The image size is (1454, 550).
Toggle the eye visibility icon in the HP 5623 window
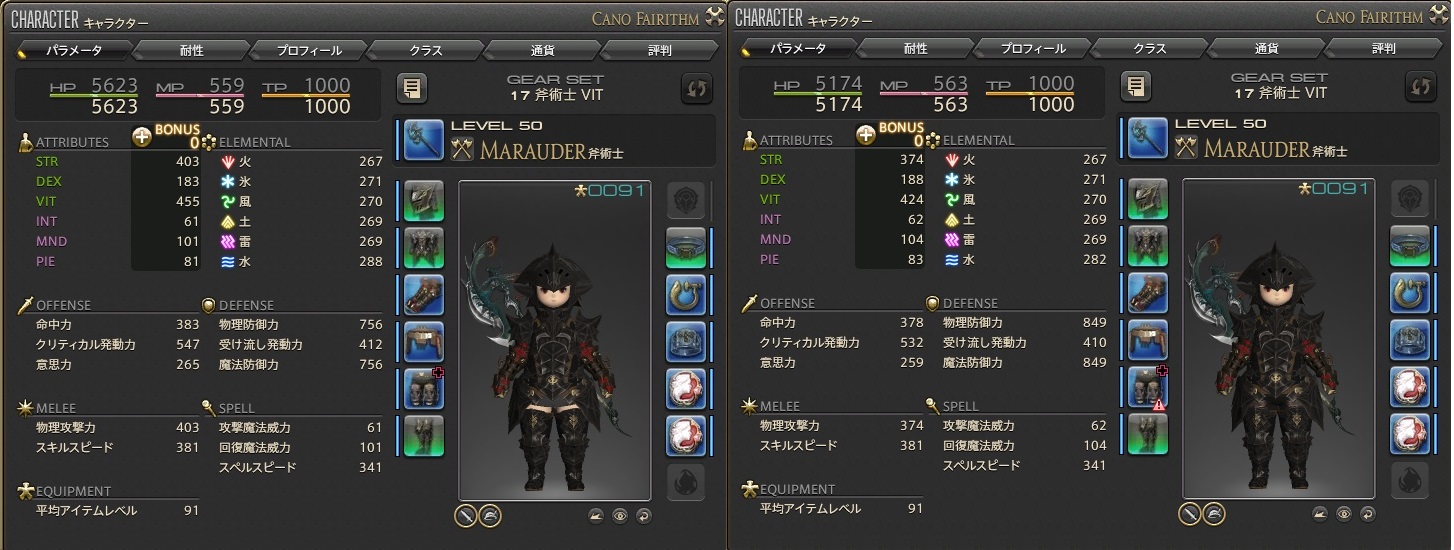(620, 516)
